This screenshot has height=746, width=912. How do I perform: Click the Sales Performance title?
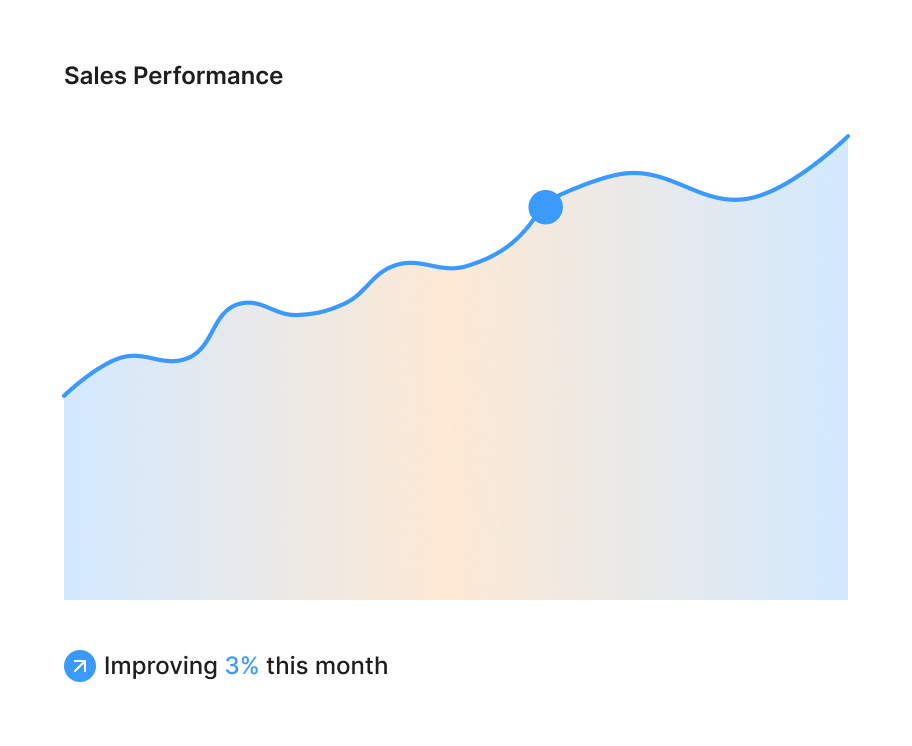point(173,76)
